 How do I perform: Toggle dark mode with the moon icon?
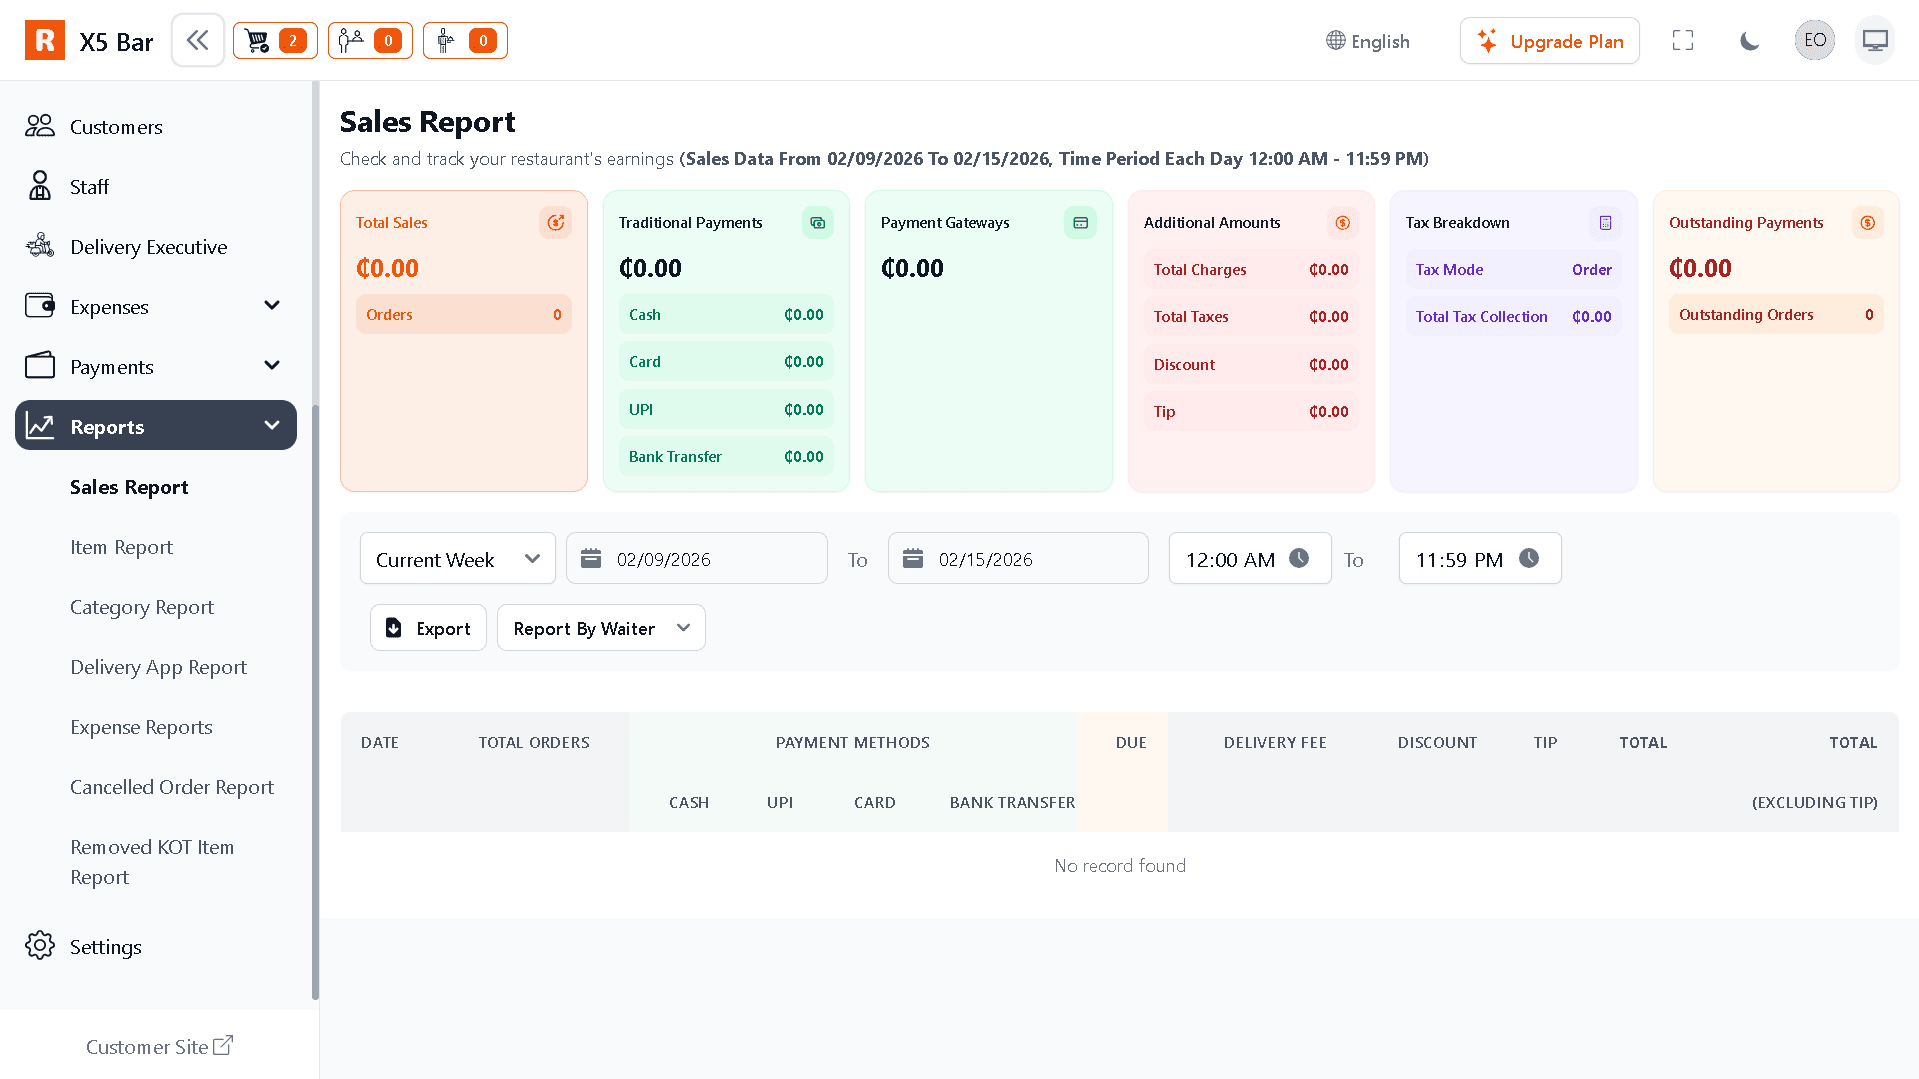pyautogui.click(x=1749, y=41)
